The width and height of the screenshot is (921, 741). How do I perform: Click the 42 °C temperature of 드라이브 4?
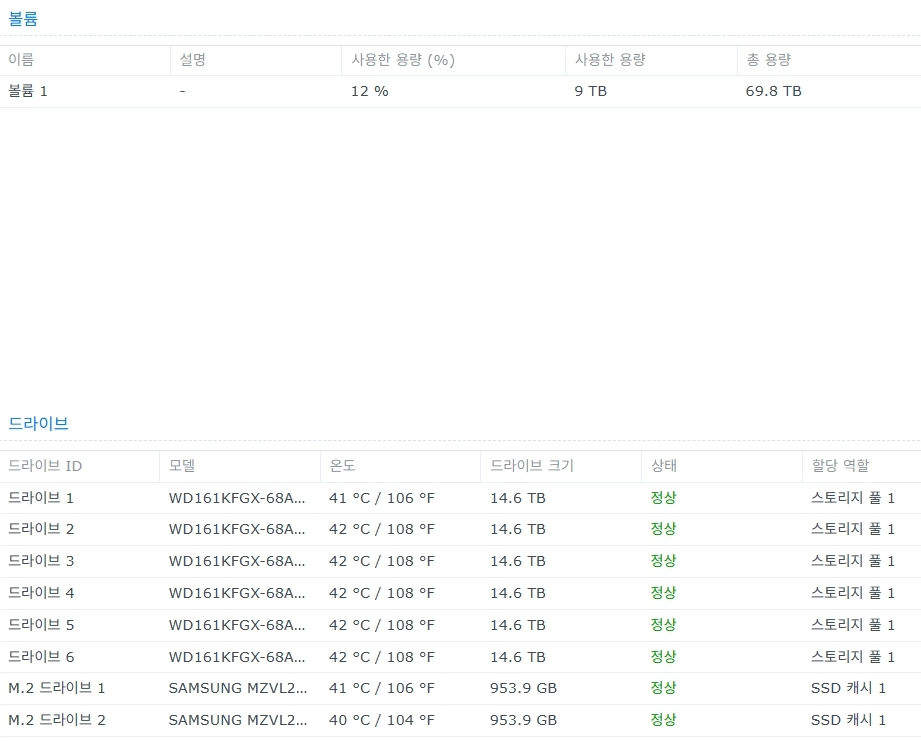tap(382, 593)
